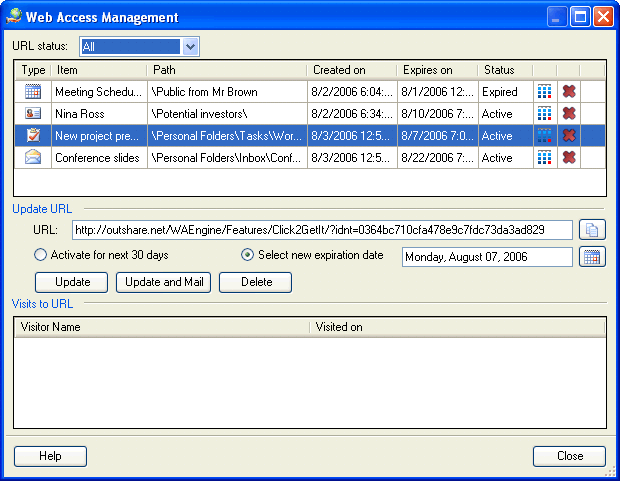Open Help

(x=50, y=456)
